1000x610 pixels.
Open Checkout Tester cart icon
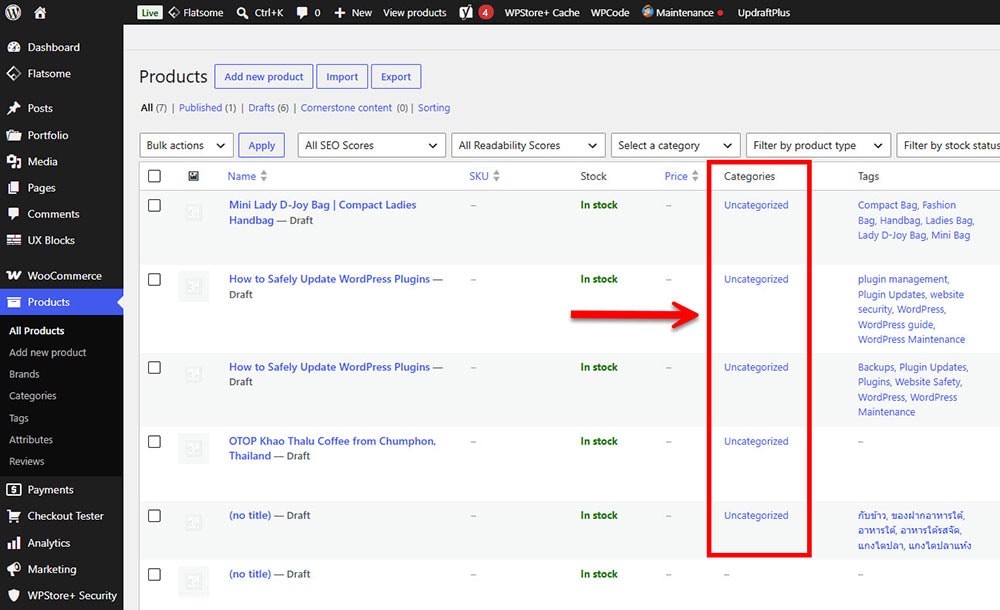coord(13,516)
